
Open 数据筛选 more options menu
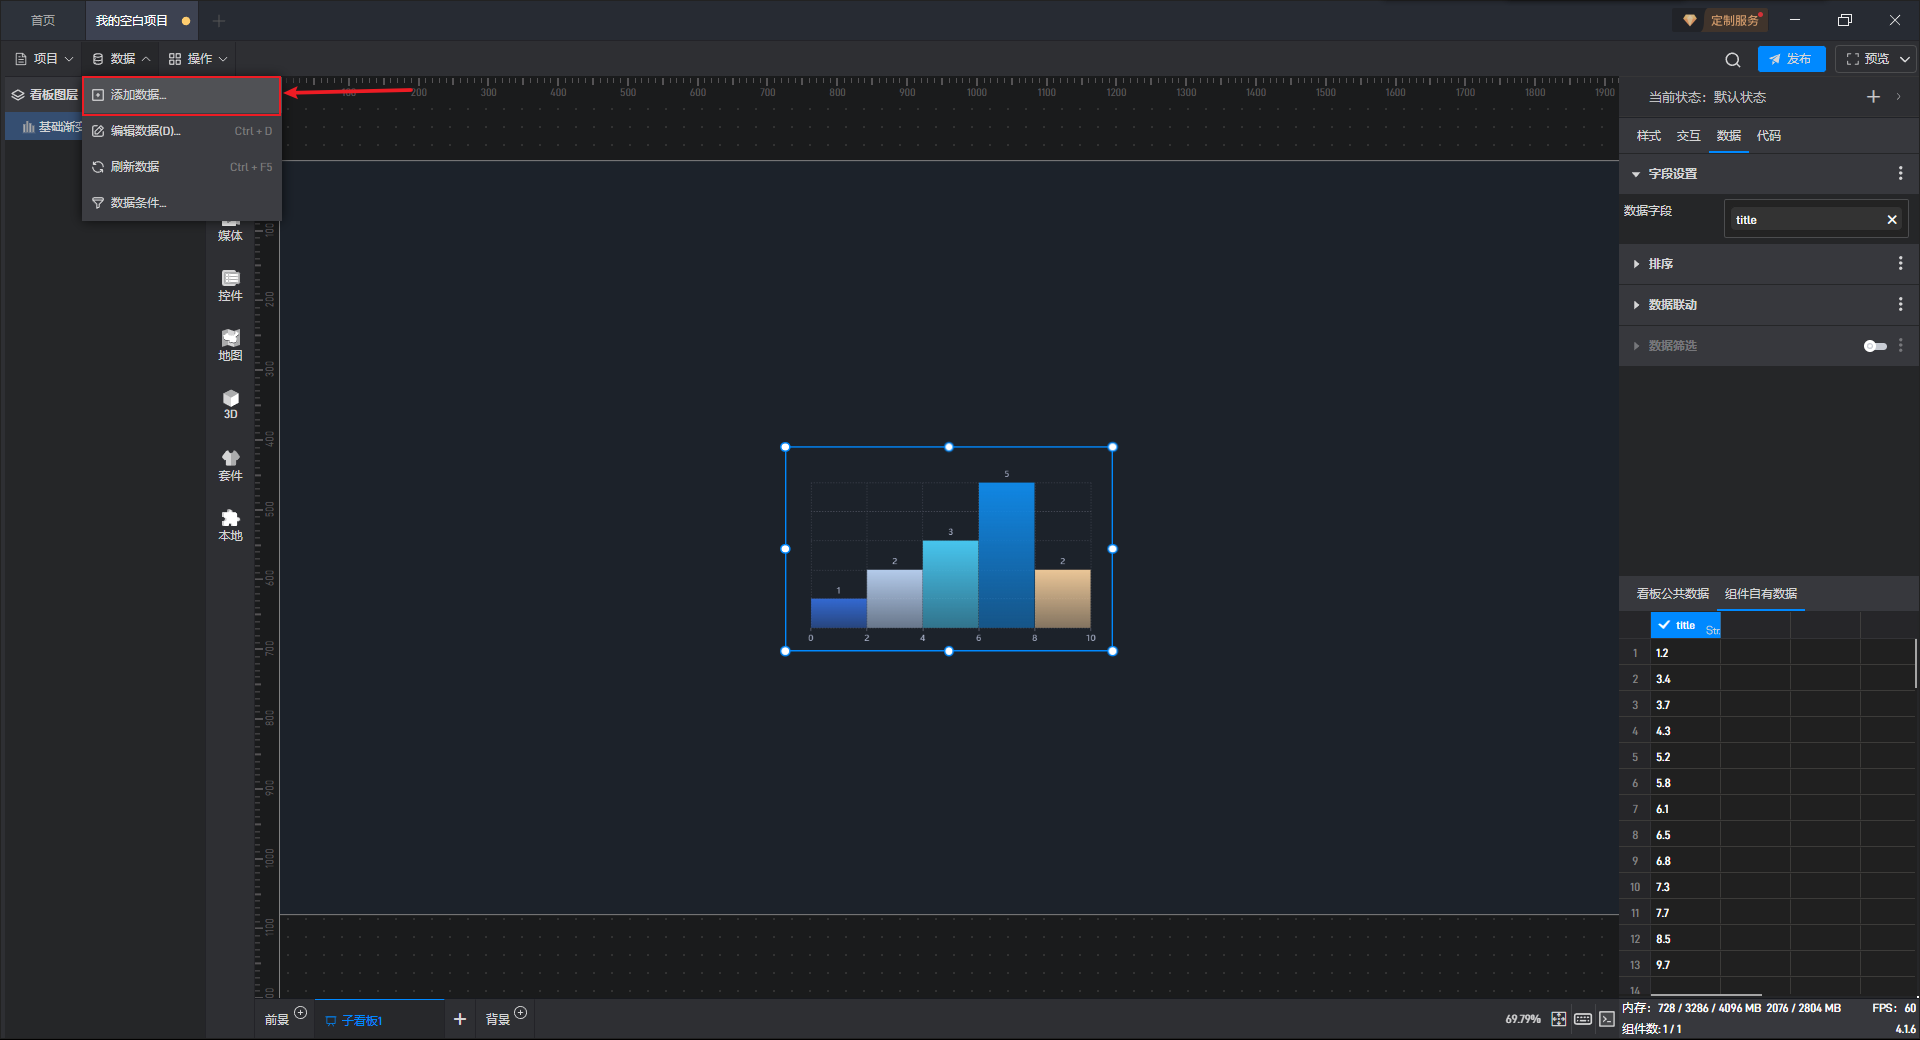(x=1900, y=346)
